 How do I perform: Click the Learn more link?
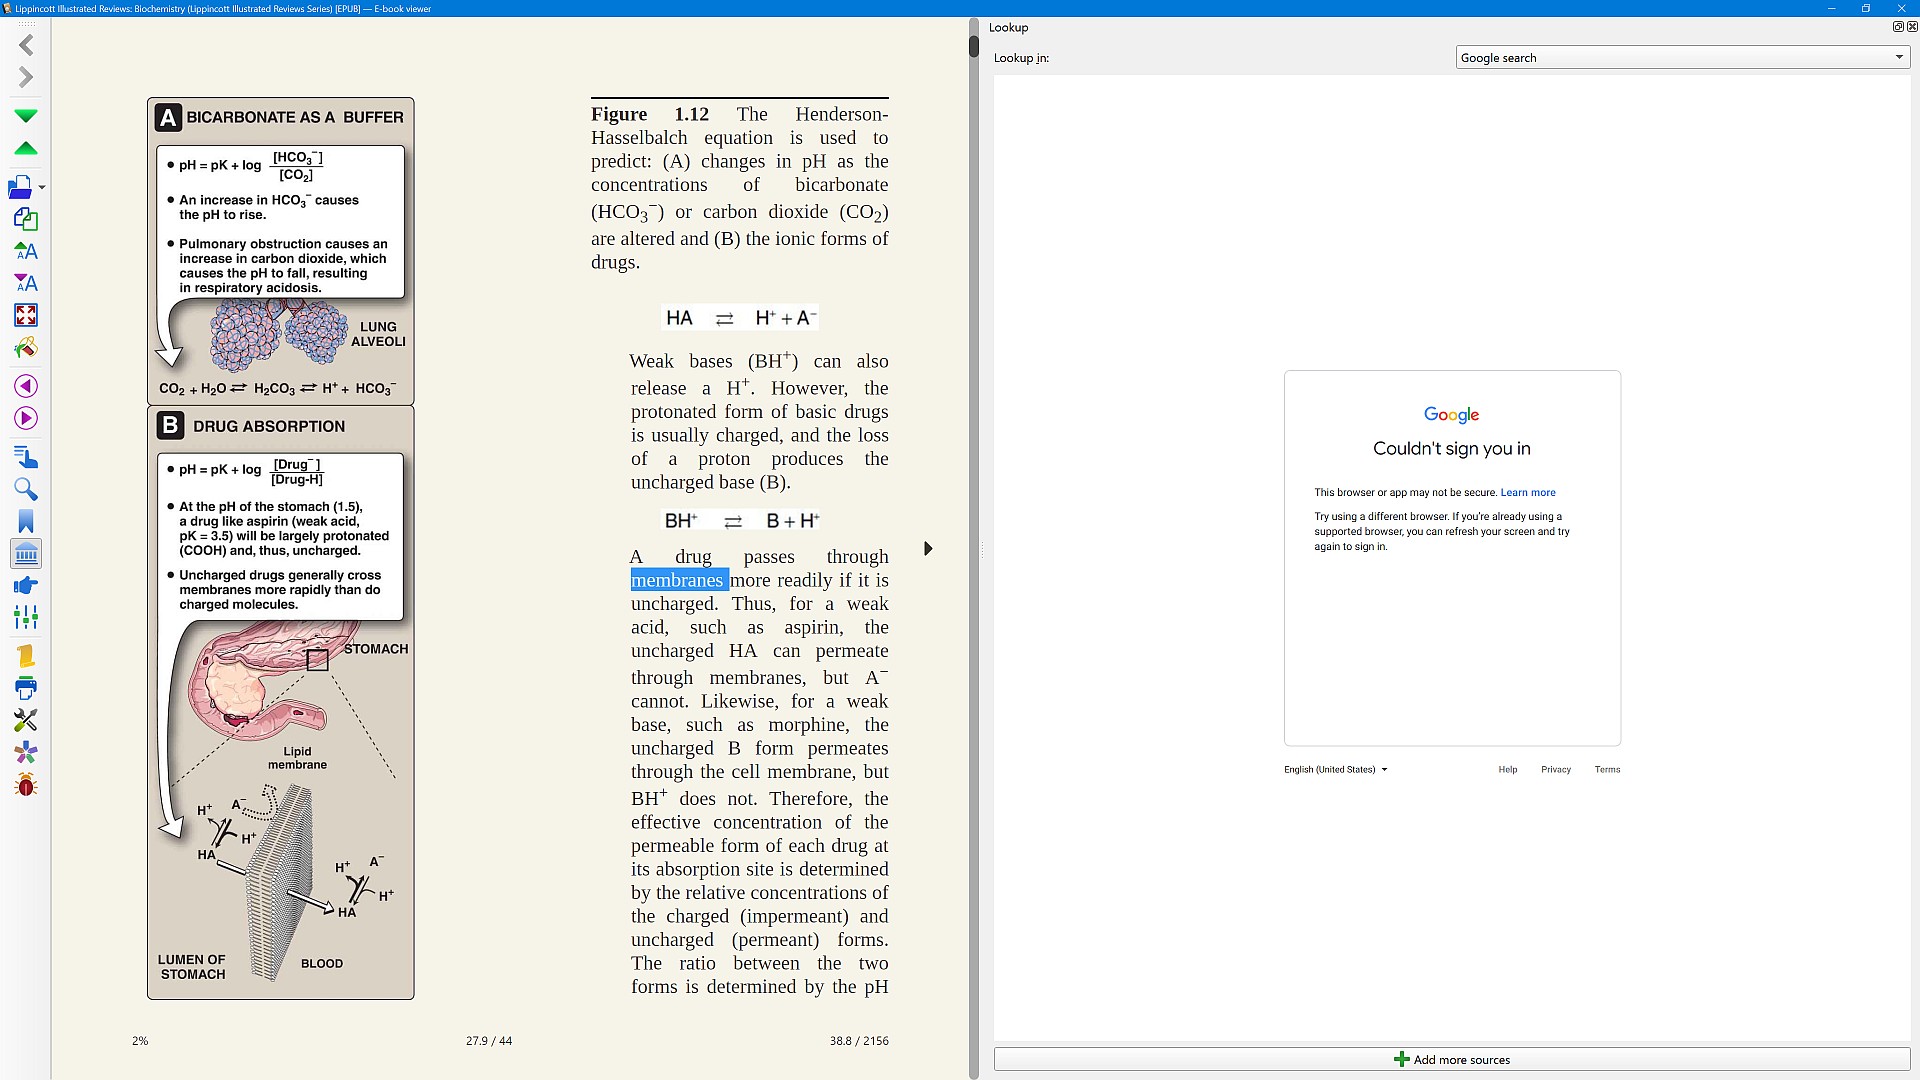(1527, 493)
